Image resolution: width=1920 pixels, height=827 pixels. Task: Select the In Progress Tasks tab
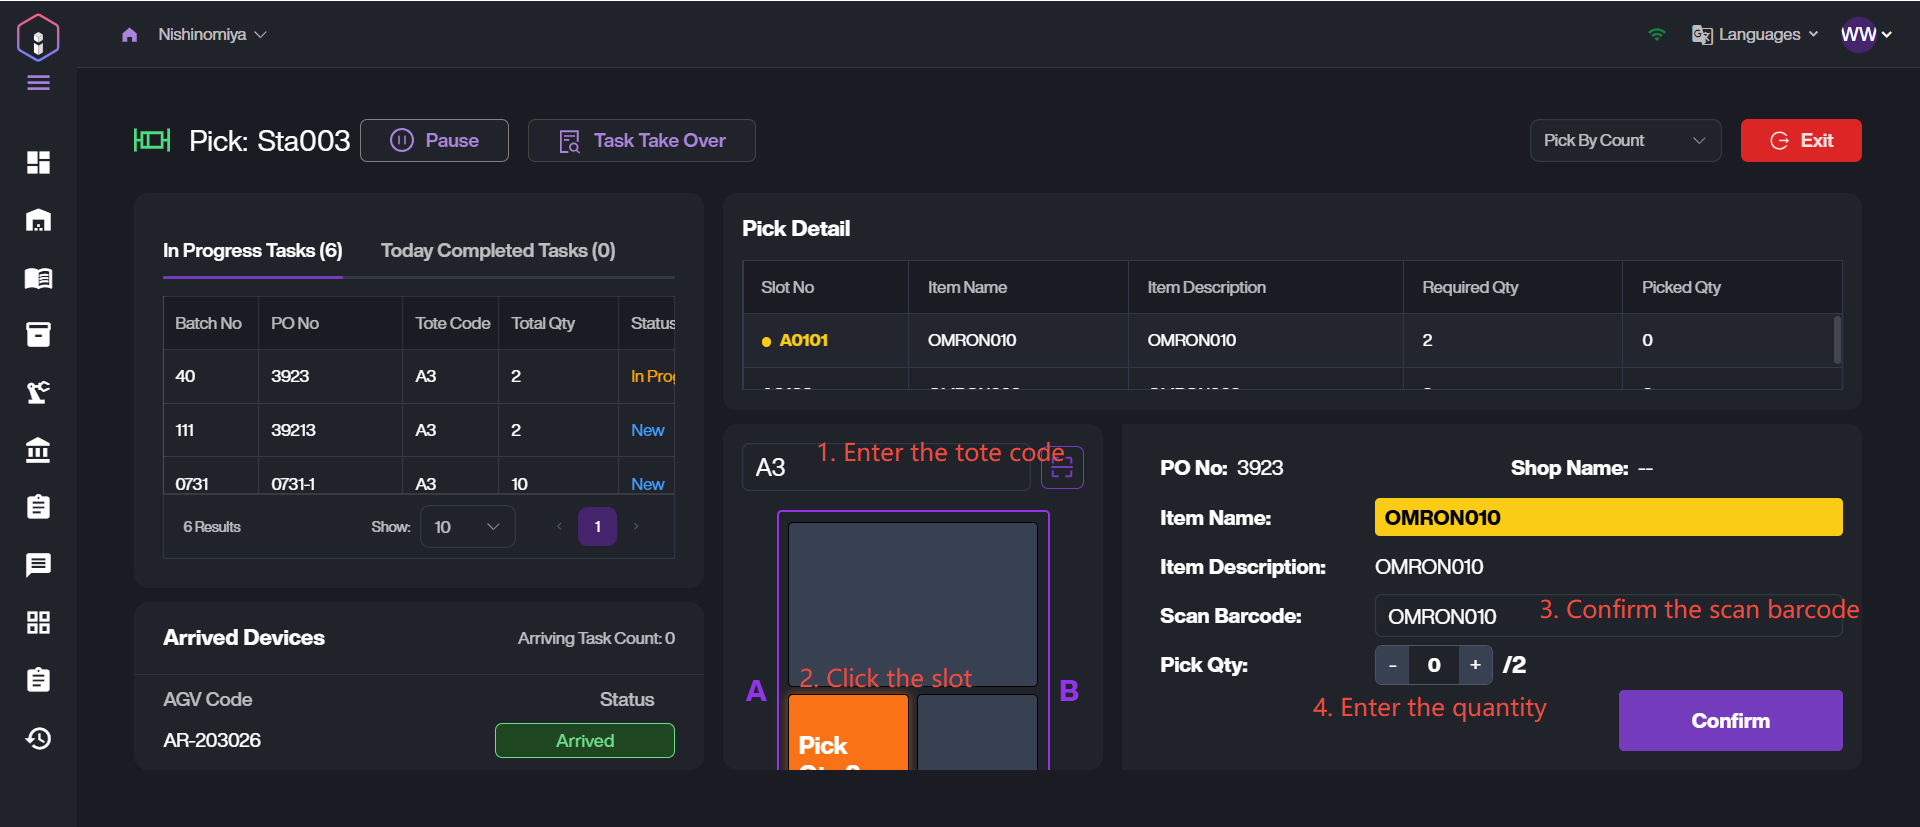(x=252, y=251)
